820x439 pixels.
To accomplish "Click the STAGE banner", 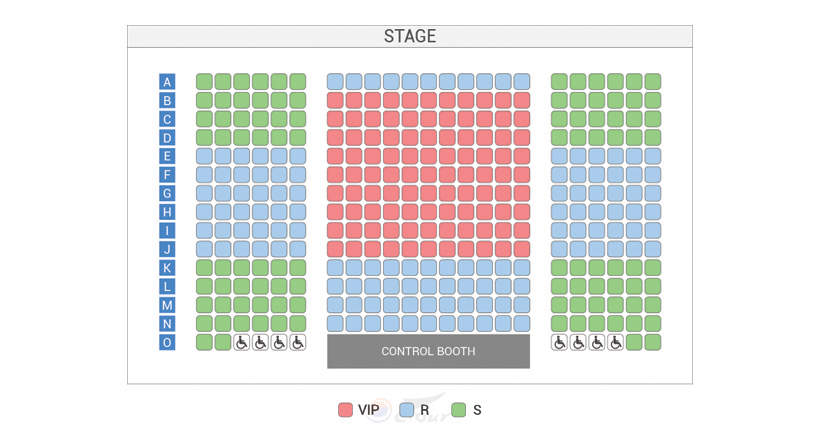I will [410, 36].
